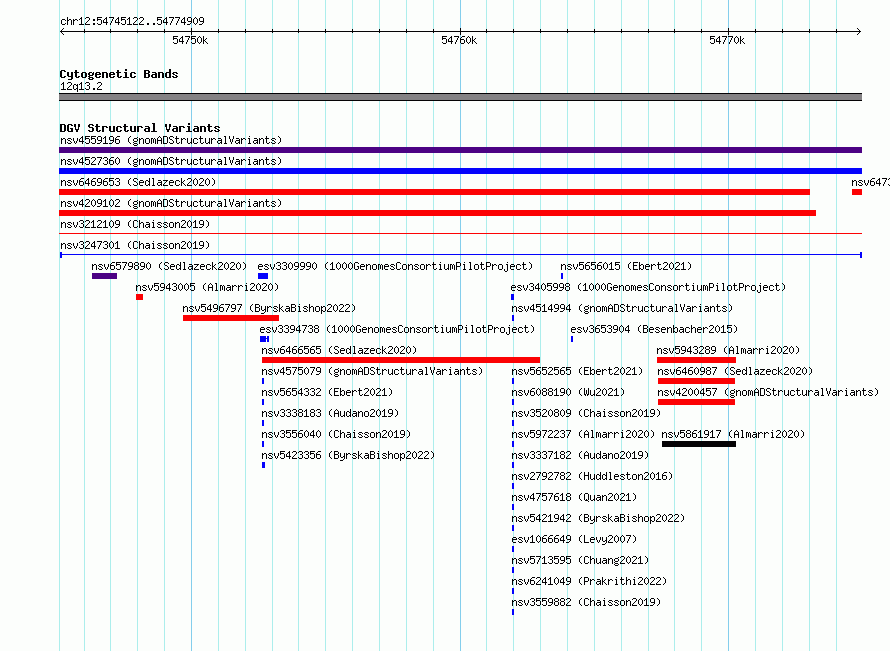The width and height of the screenshot is (890, 651).
Task: Open nsv4514994 gnomADStructuralVariants label
Action: point(622,308)
